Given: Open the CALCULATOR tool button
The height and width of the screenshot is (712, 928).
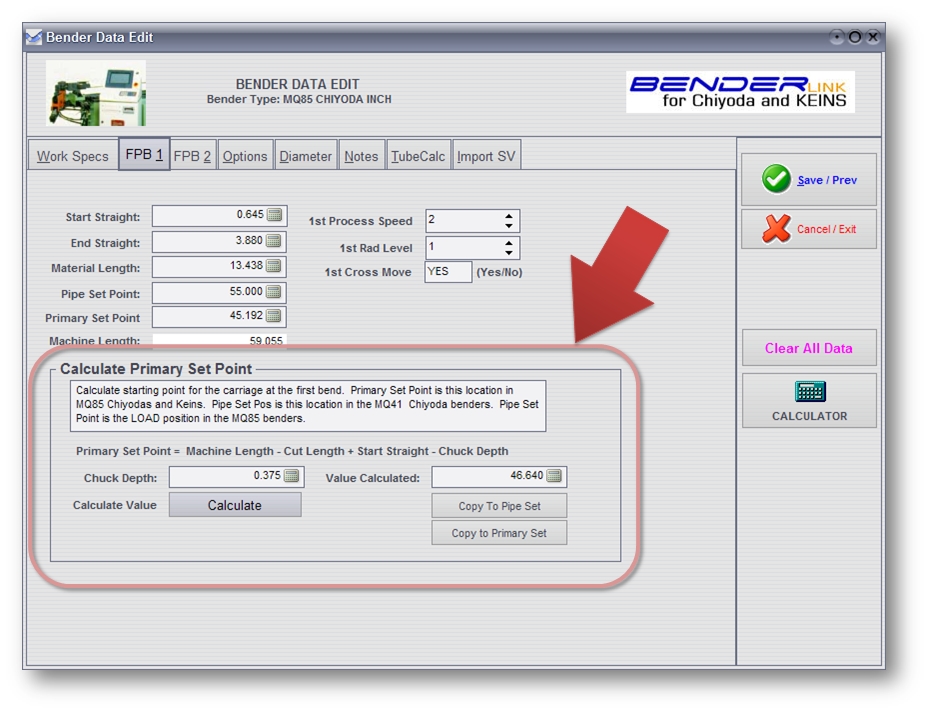Looking at the screenshot, I should [x=809, y=400].
